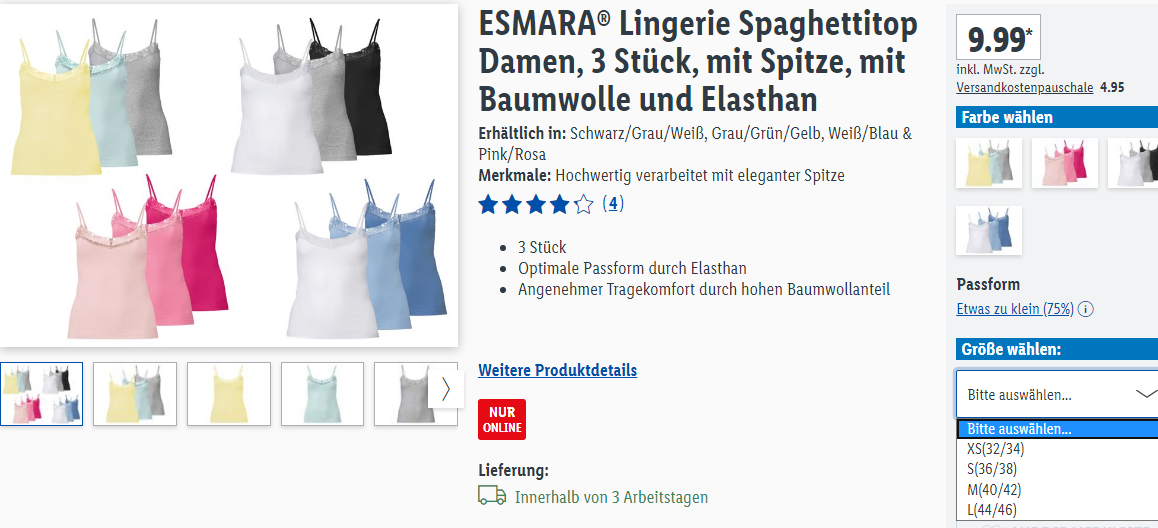Choose the white/grey/black color variant
Image resolution: width=1158 pixels, height=528 pixels.
click(1133, 162)
